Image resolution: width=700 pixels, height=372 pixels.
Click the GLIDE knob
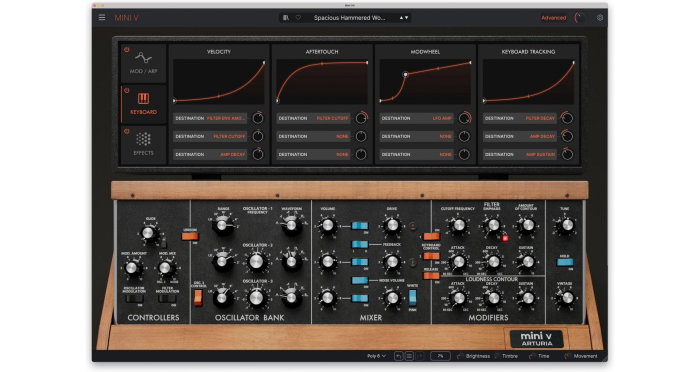[149, 233]
